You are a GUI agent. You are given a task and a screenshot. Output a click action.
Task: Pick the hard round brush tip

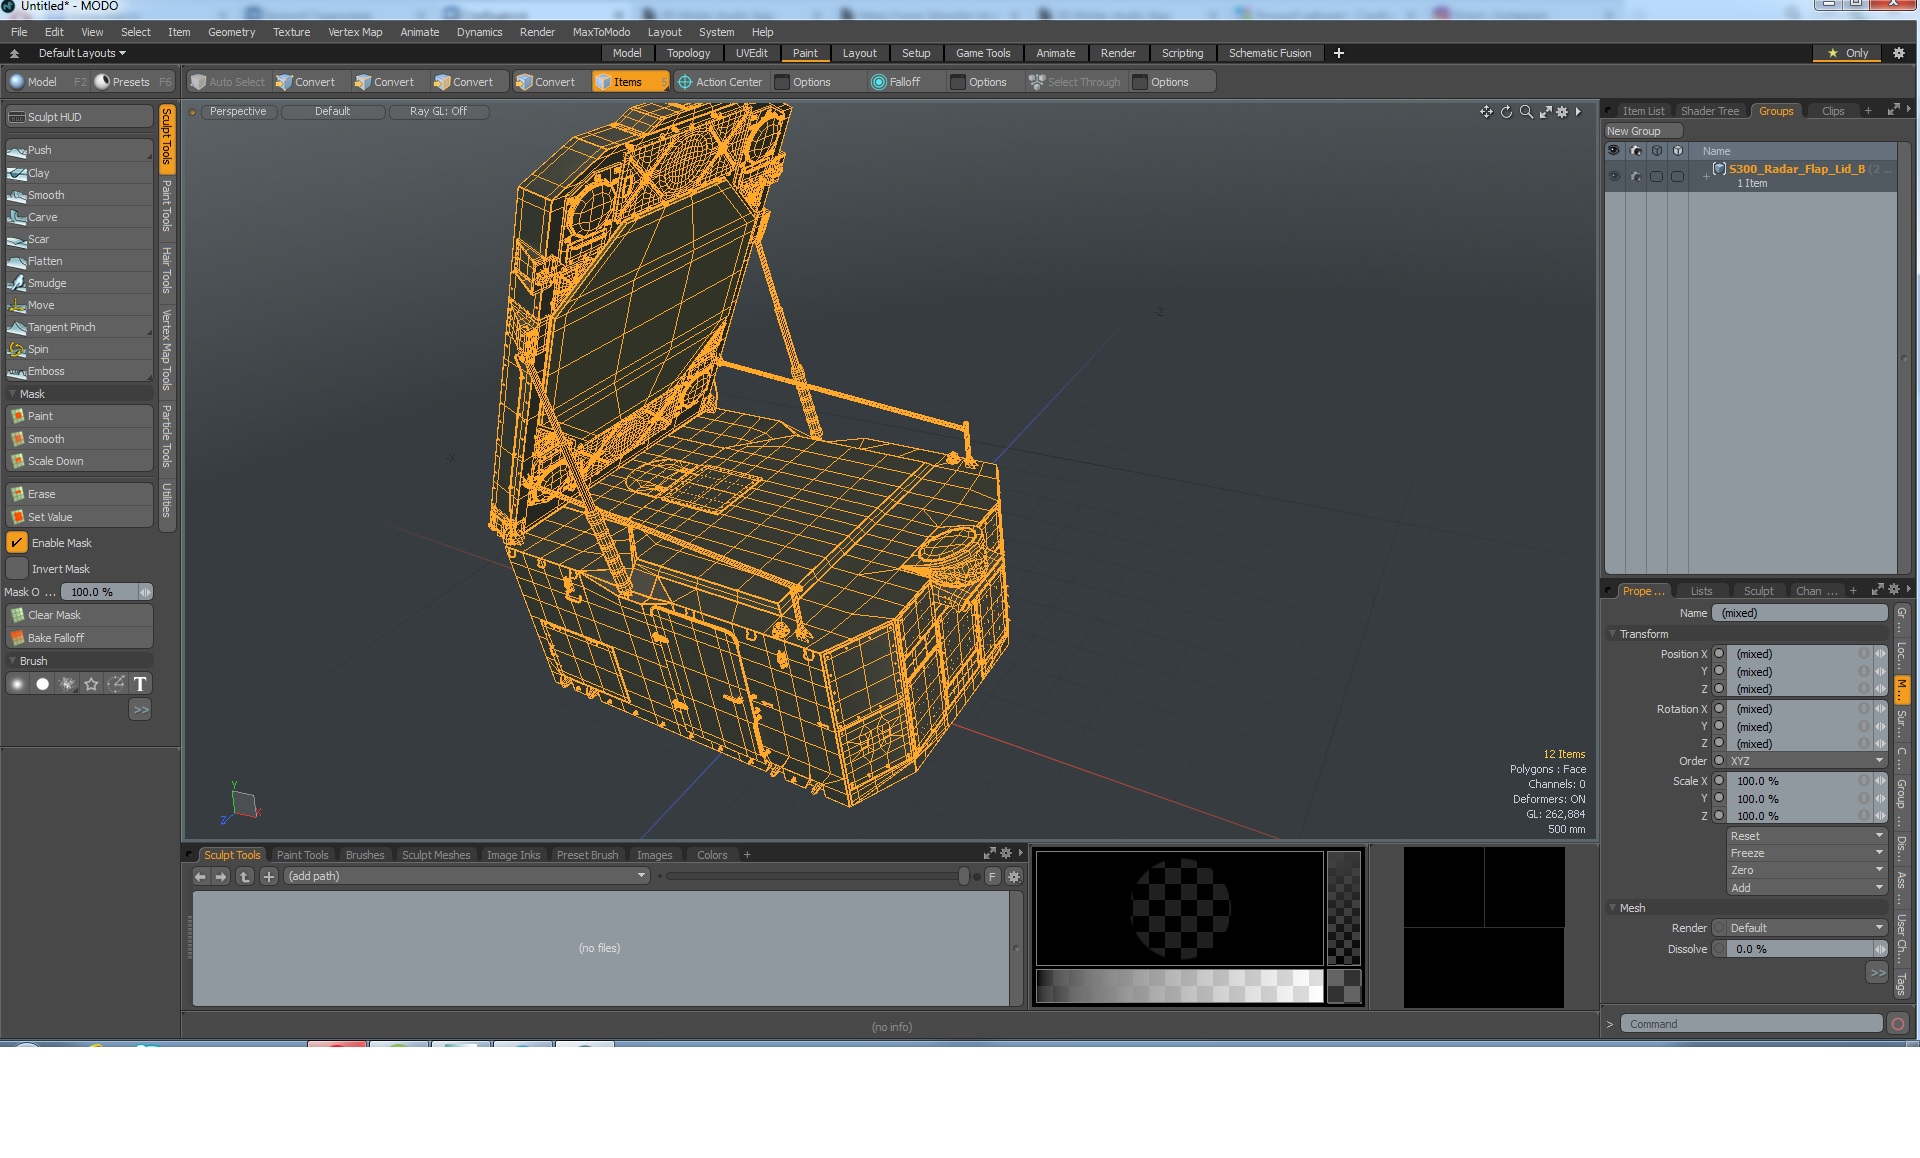pyautogui.click(x=42, y=684)
